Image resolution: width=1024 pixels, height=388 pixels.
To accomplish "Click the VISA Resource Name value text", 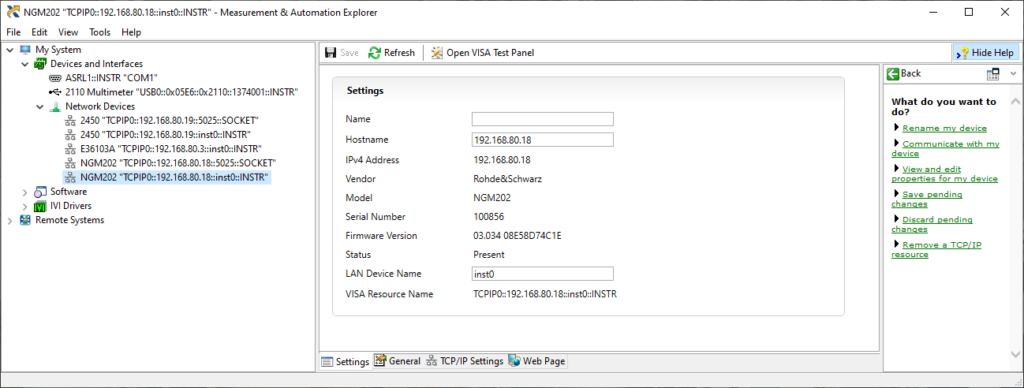I will pos(545,294).
